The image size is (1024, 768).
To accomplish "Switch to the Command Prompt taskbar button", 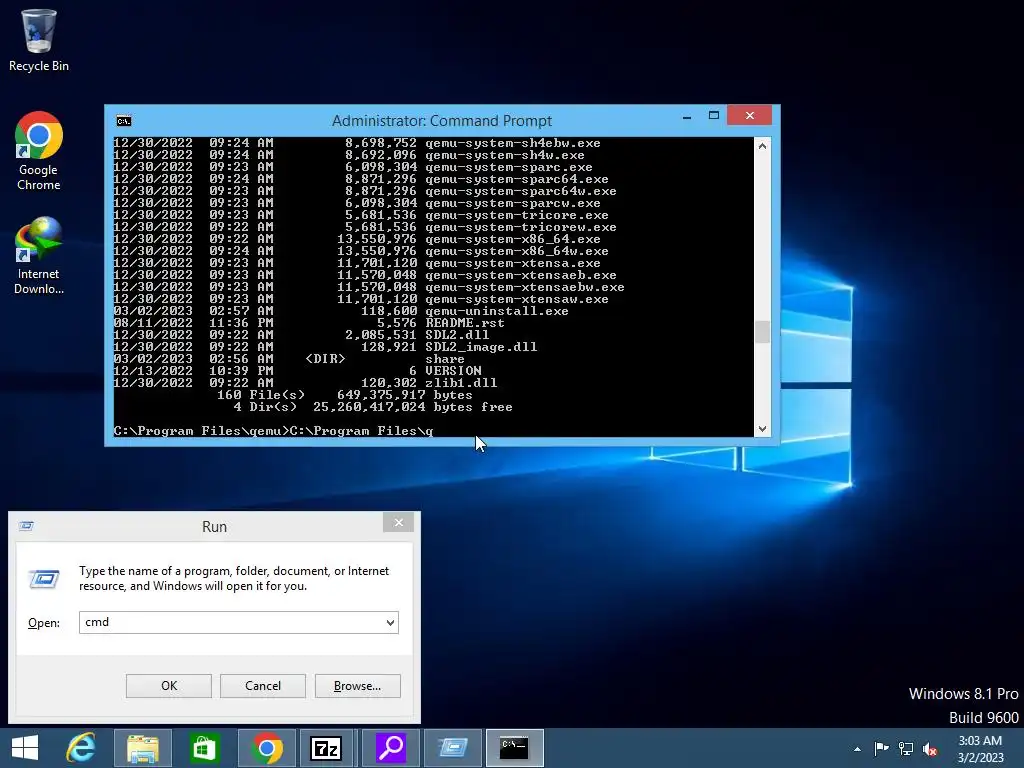I will (x=515, y=748).
